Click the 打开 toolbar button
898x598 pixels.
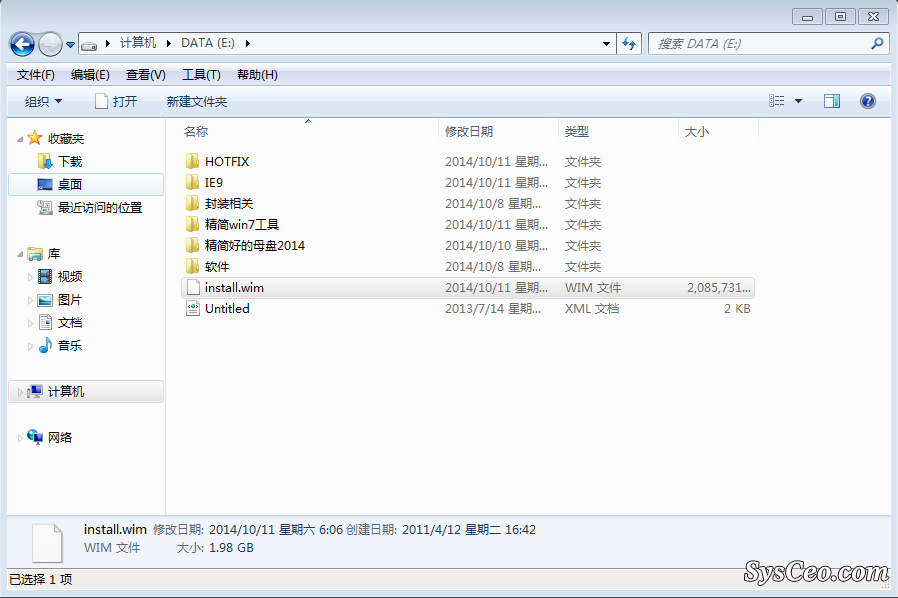tap(116, 102)
